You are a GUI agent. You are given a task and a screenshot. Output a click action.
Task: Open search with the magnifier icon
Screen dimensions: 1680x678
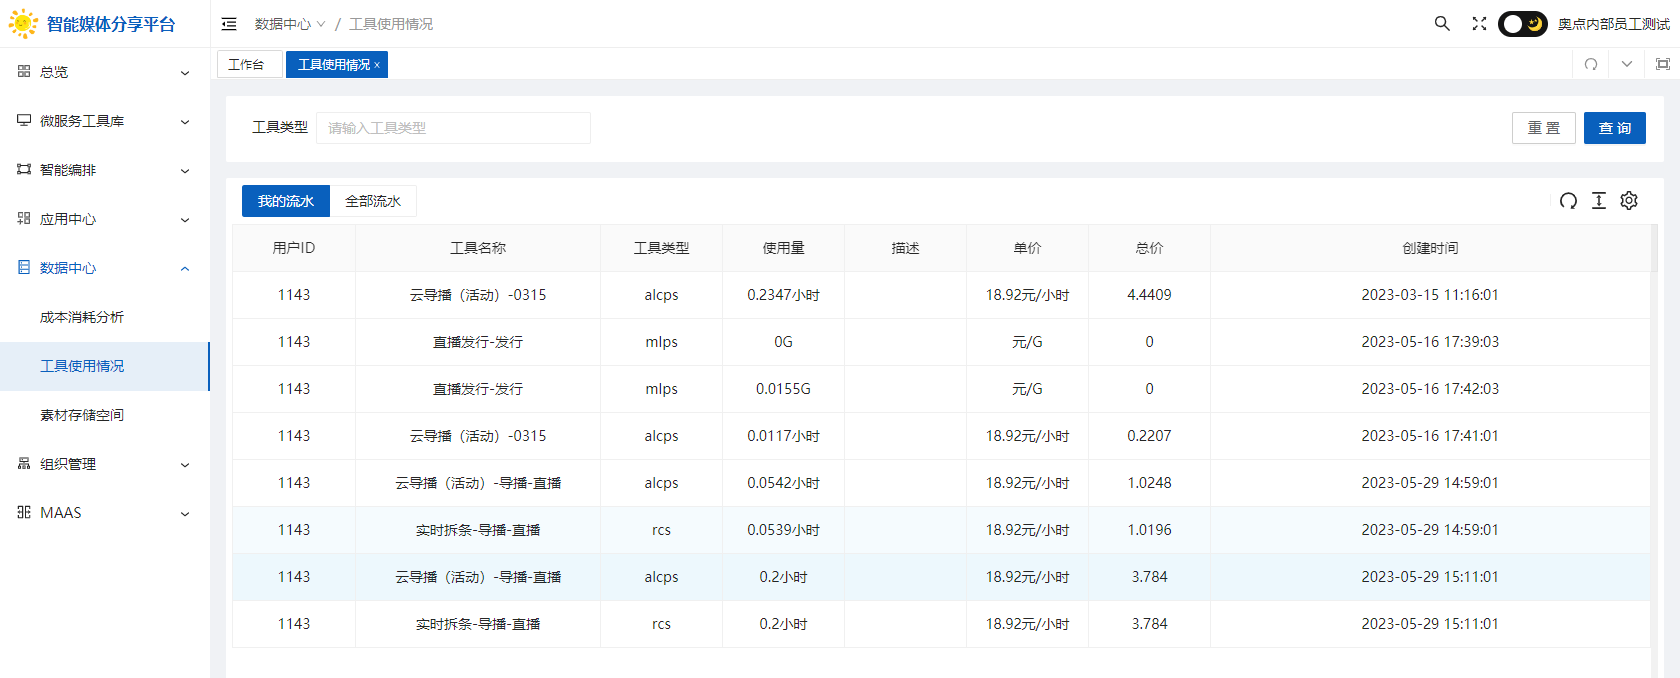click(1442, 23)
